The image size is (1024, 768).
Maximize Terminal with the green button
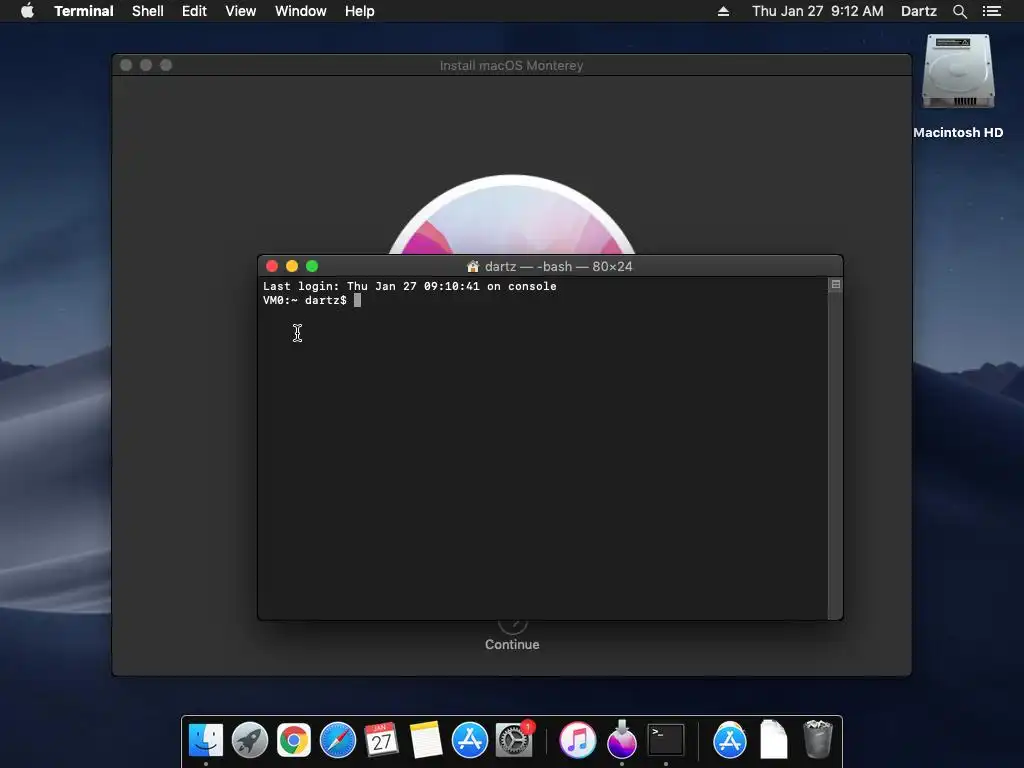pyautogui.click(x=312, y=266)
